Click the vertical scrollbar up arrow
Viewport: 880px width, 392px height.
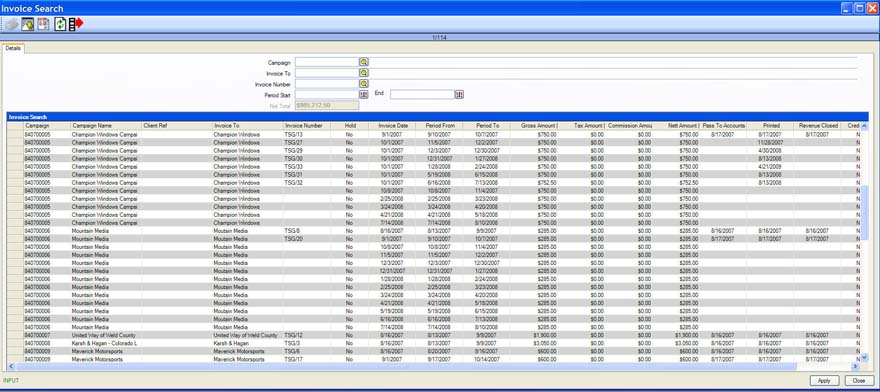864,126
